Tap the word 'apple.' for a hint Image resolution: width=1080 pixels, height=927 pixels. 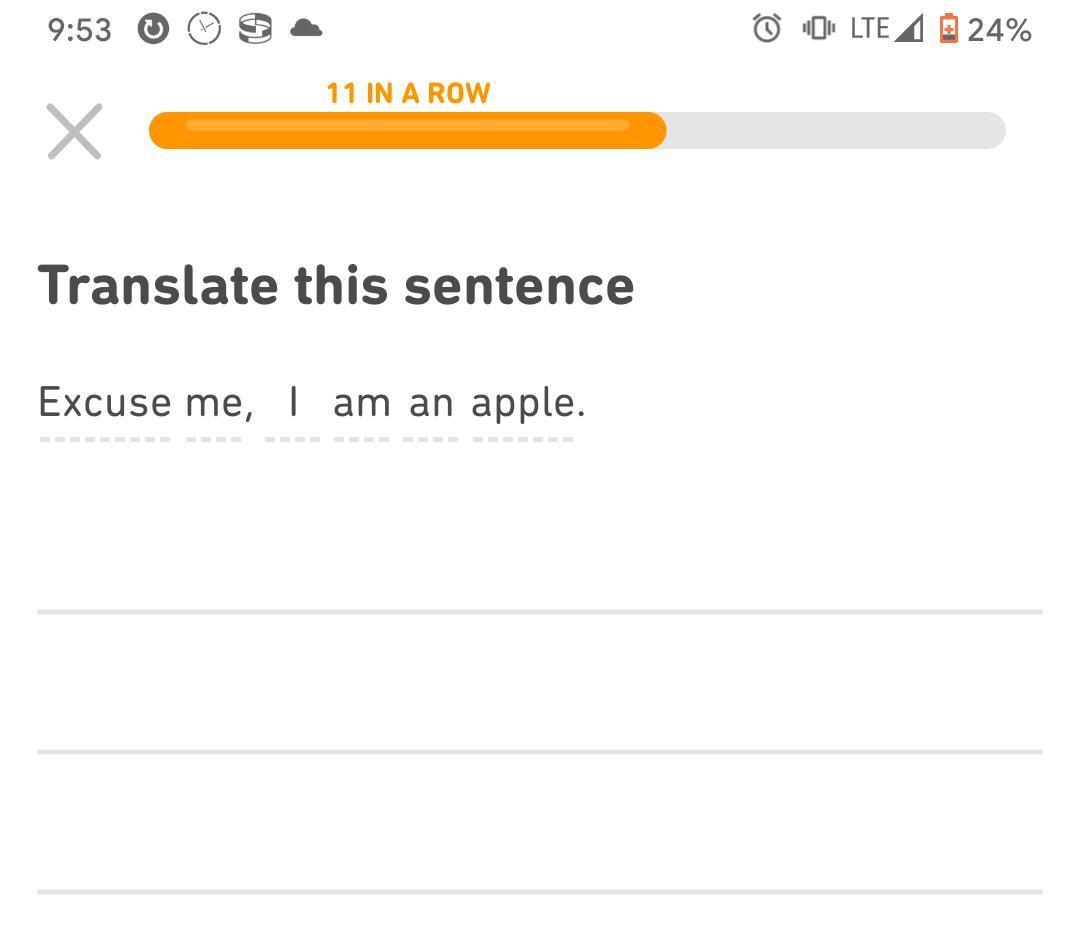(x=528, y=403)
